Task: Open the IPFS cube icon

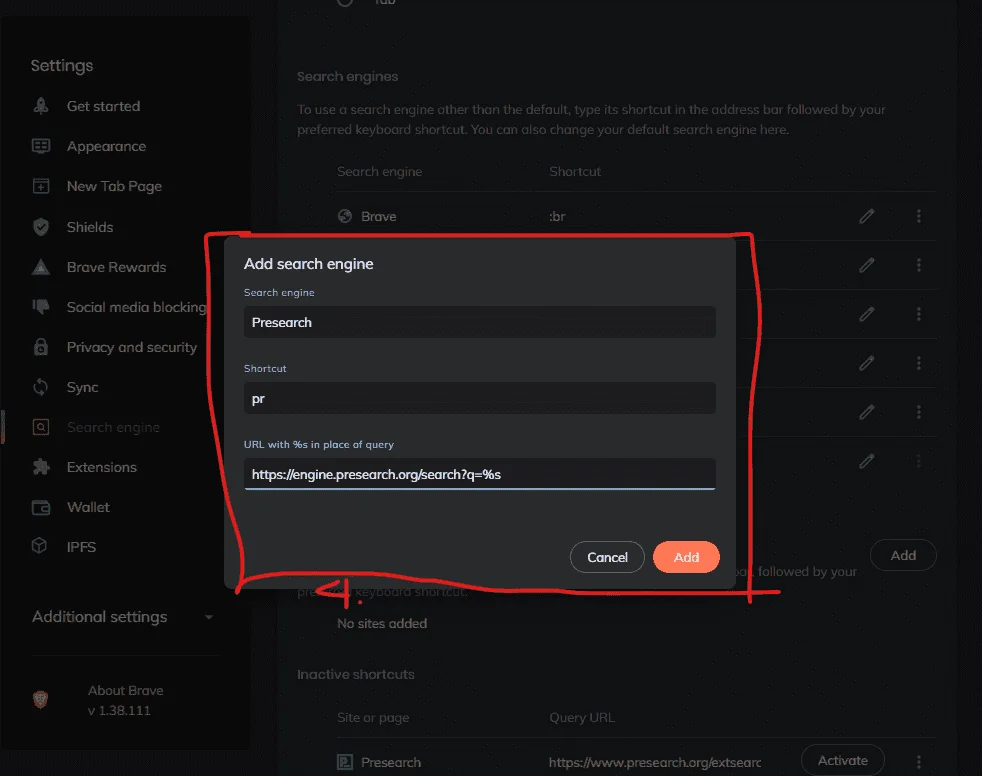Action: point(39,546)
